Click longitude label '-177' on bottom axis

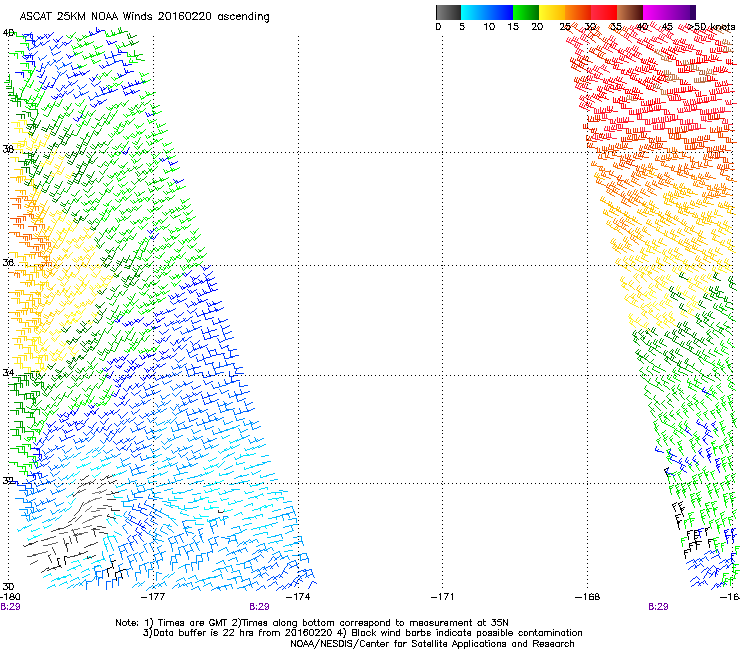coord(154,597)
